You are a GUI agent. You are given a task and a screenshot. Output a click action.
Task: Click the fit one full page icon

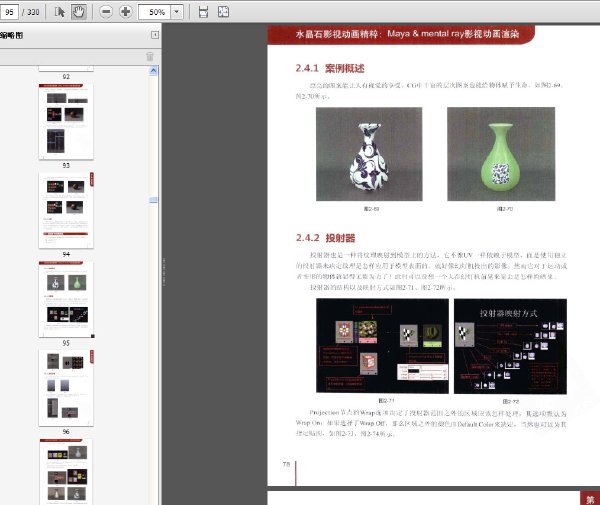[x=223, y=12]
